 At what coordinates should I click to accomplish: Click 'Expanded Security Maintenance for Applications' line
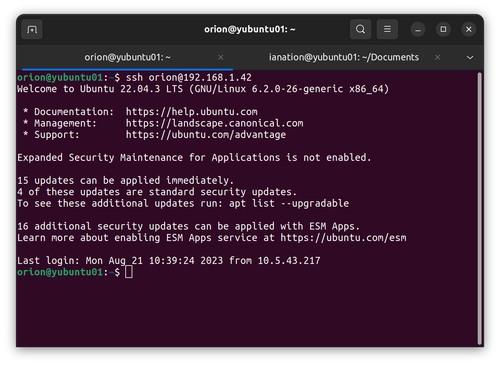click(194, 158)
